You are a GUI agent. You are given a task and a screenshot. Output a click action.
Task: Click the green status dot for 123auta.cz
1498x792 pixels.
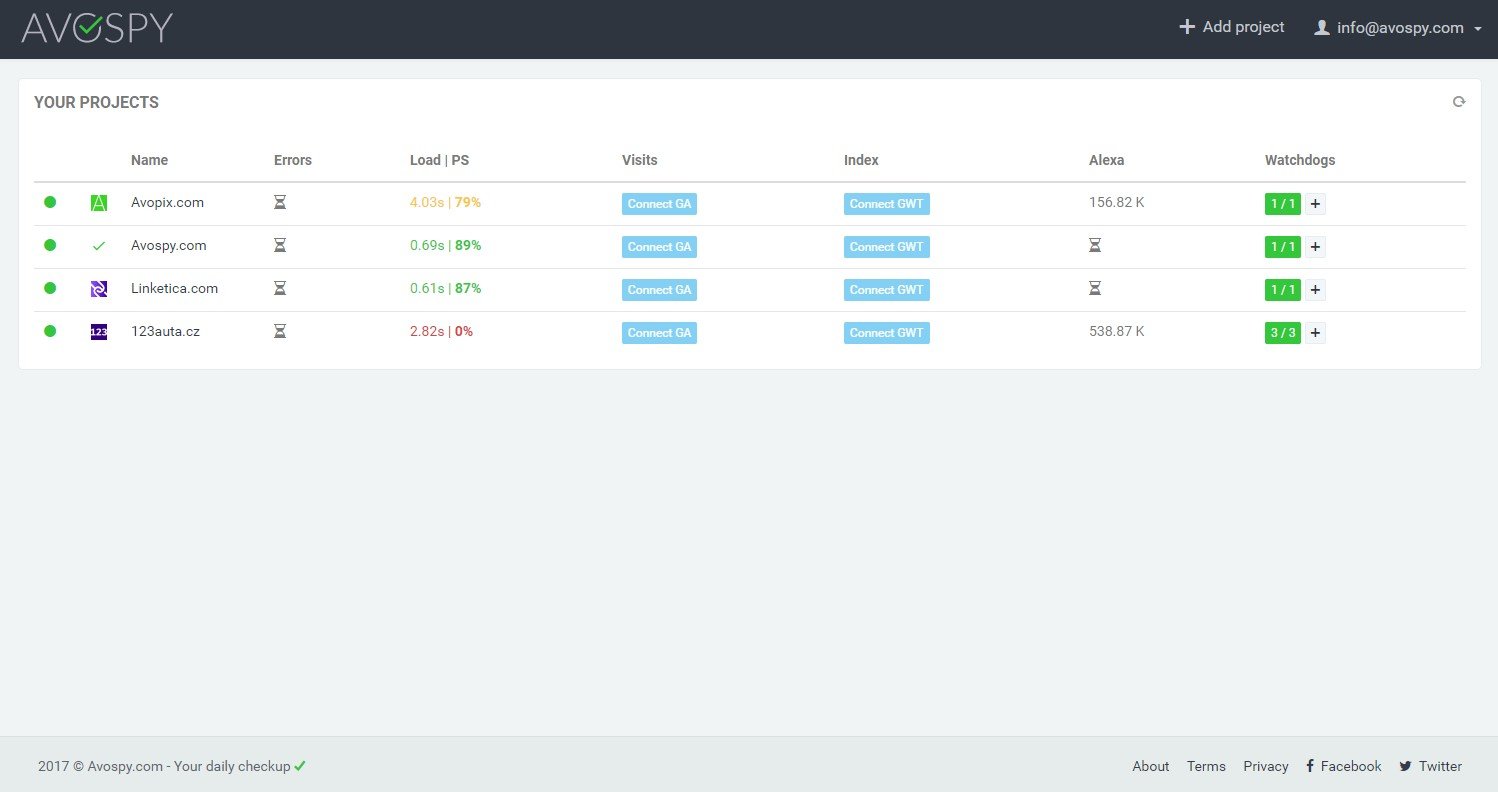tap(50, 331)
